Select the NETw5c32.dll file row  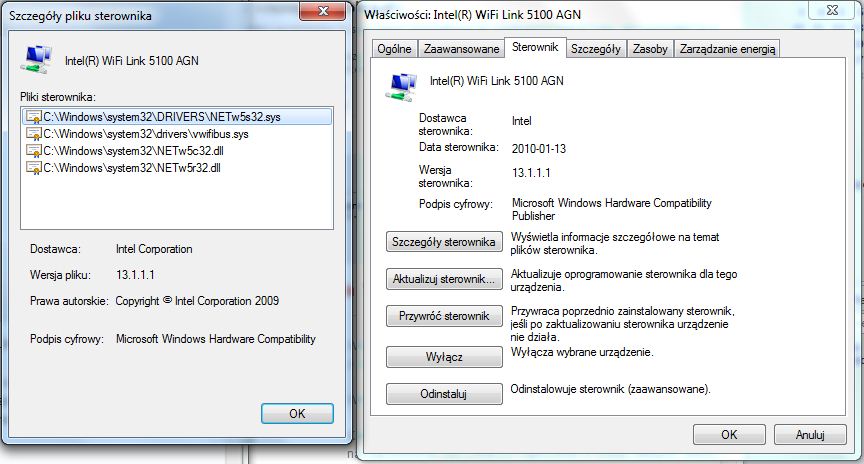click(x=177, y=151)
